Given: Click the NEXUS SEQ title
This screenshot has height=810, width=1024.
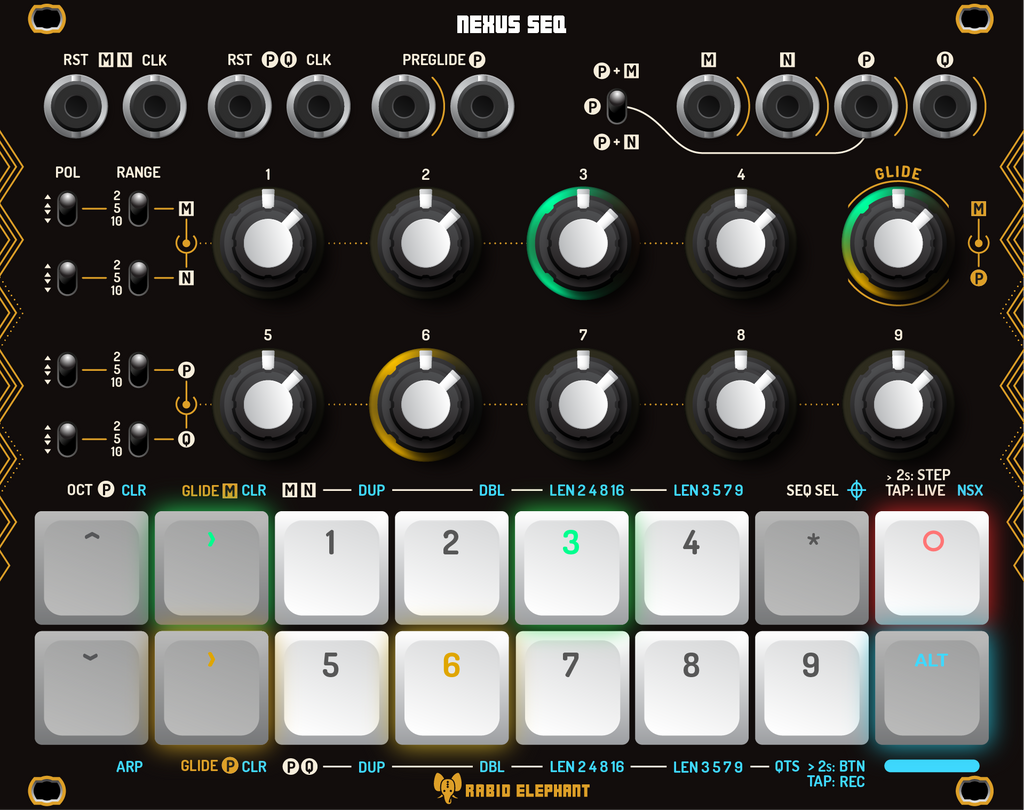Looking at the screenshot, I should pyautogui.click(x=511, y=25).
